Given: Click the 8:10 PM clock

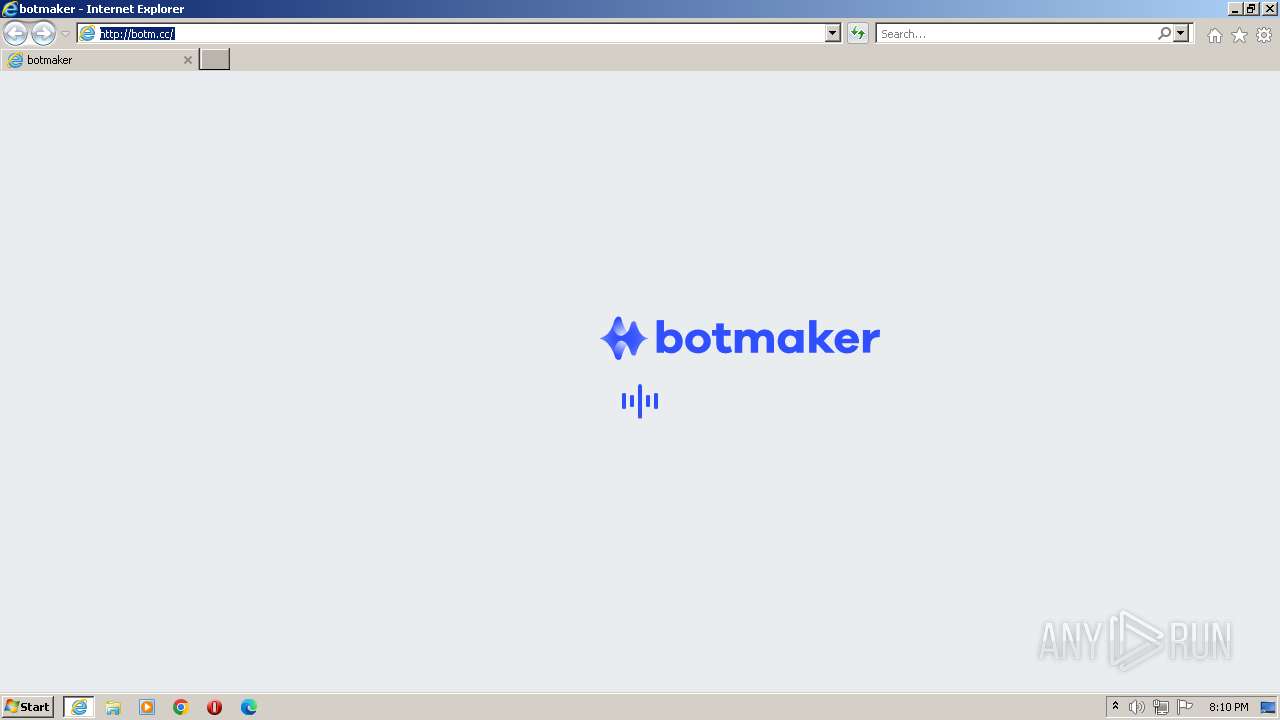Looking at the screenshot, I should [1228, 707].
